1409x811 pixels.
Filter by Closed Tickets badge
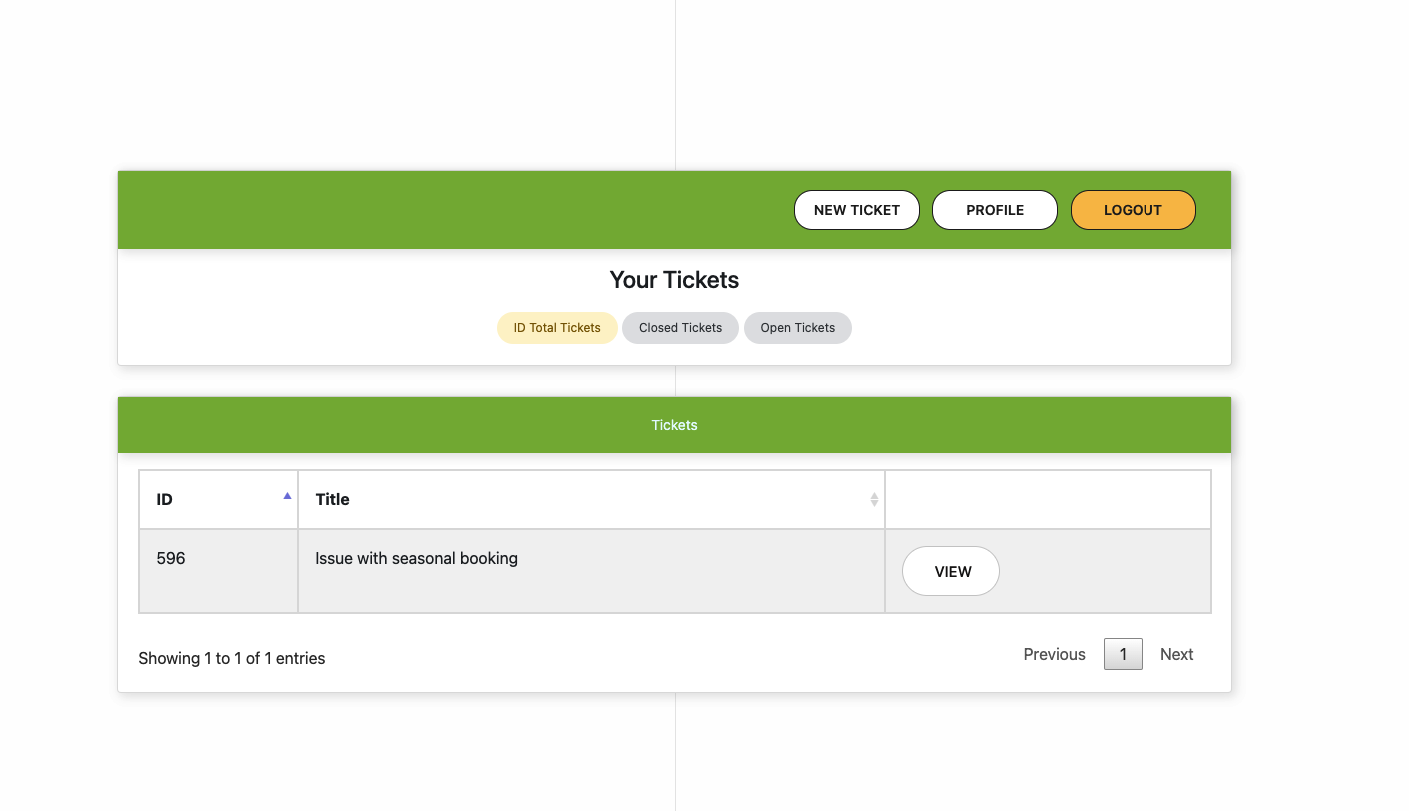tap(680, 328)
